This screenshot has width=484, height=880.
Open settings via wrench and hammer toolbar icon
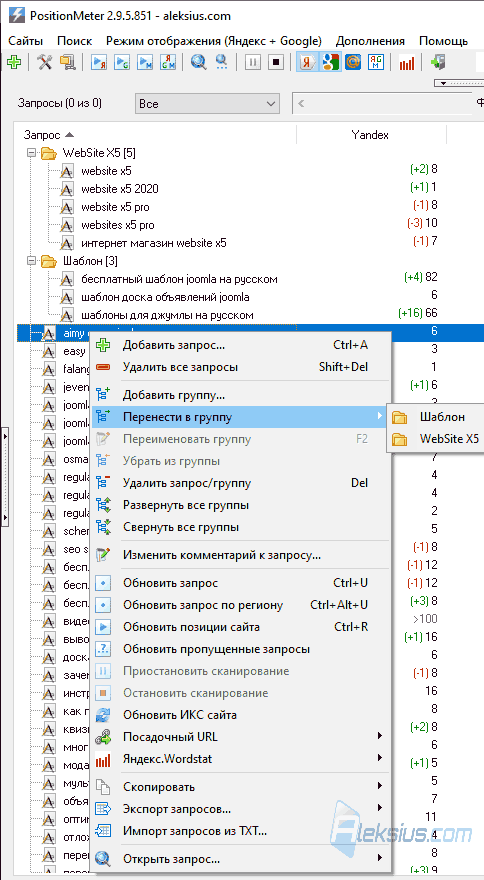pos(44,62)
